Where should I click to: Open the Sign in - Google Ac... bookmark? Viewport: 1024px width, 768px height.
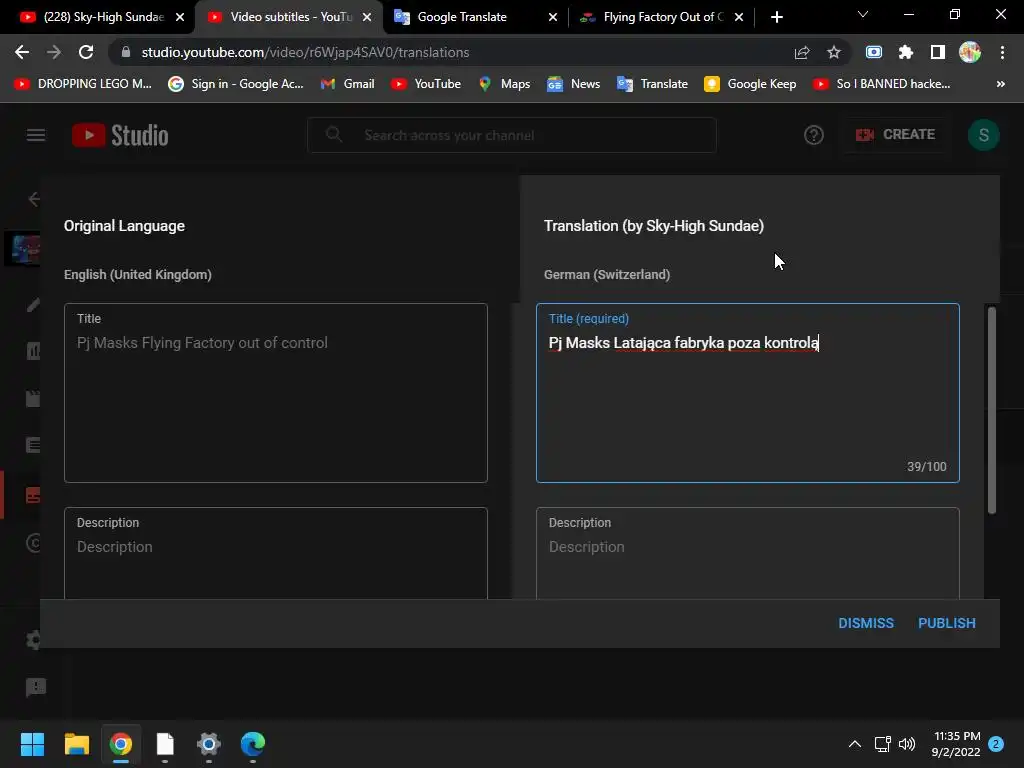point(236,84)
